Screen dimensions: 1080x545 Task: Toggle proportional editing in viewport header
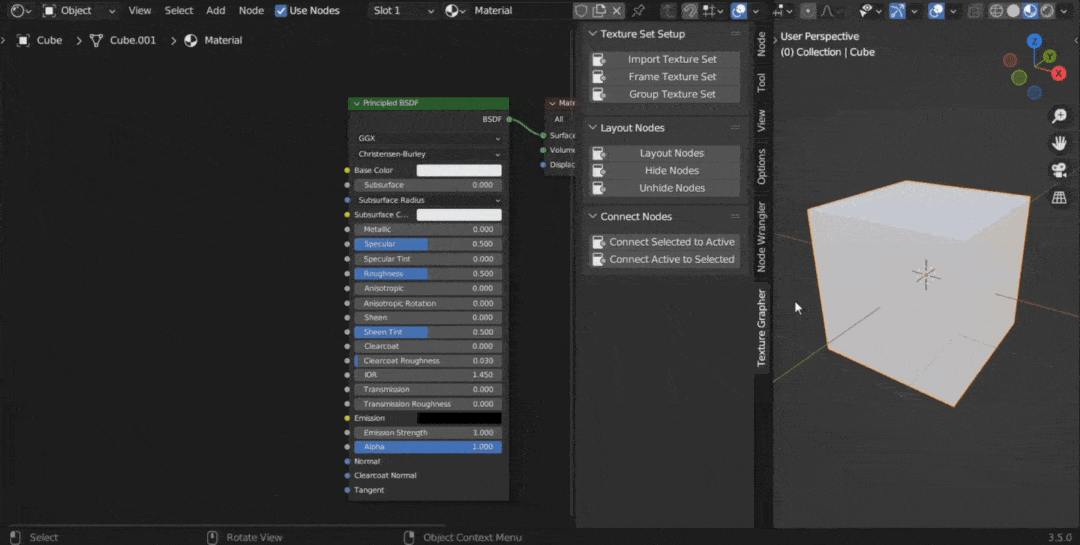tap(809, 11)
